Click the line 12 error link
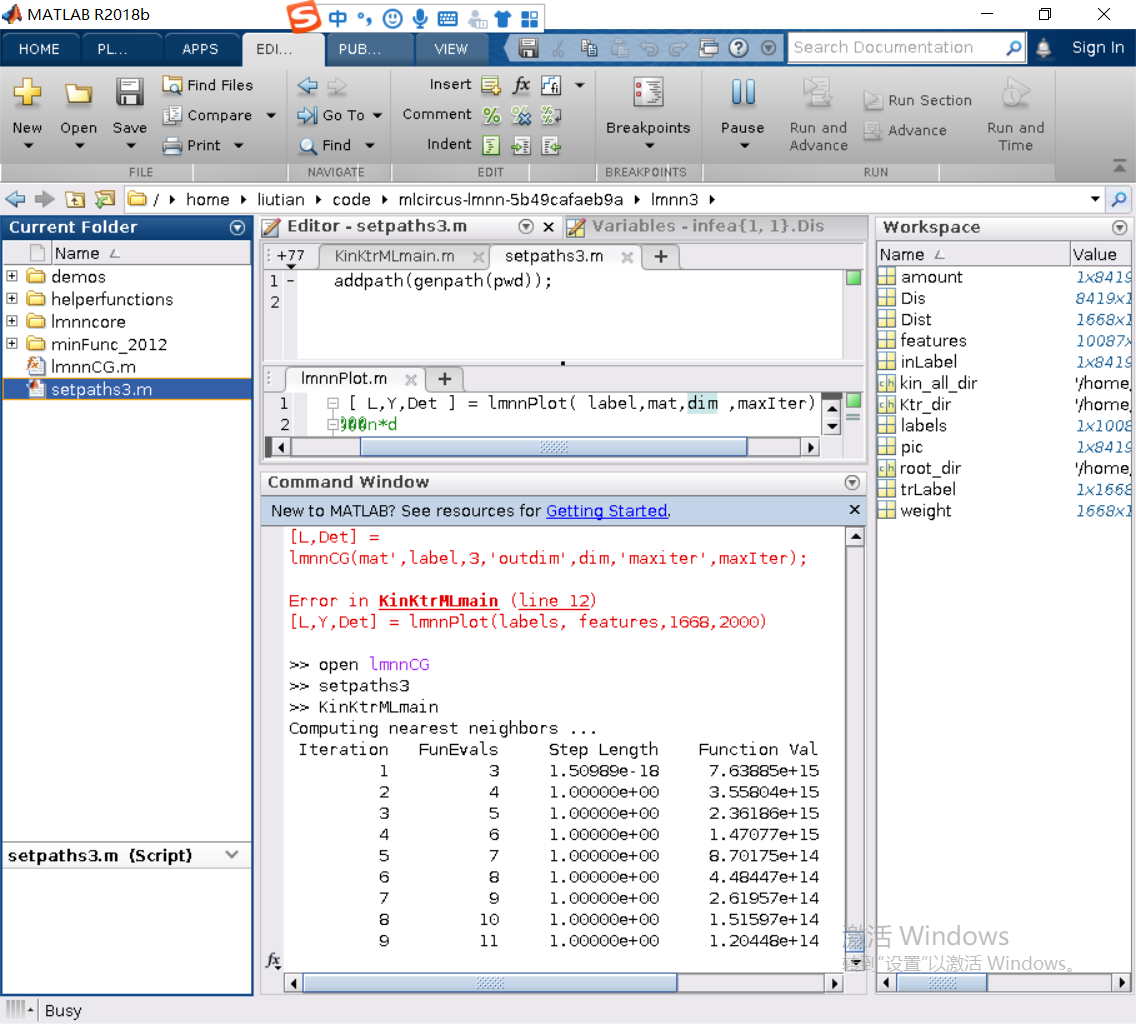Screen dimensions: 1136x1024 [x=554, y=601]
